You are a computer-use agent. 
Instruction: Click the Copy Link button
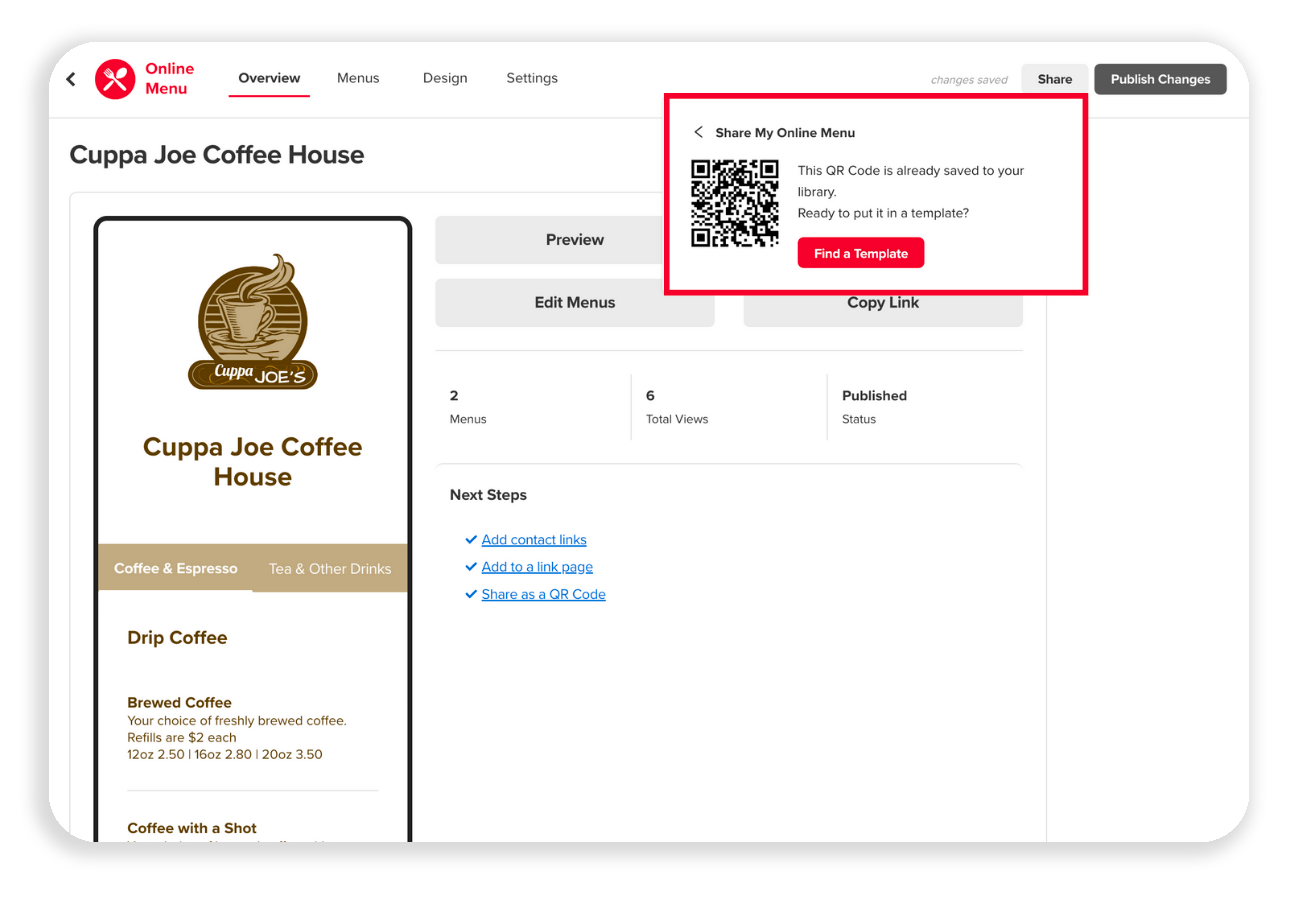click(883, 303)
